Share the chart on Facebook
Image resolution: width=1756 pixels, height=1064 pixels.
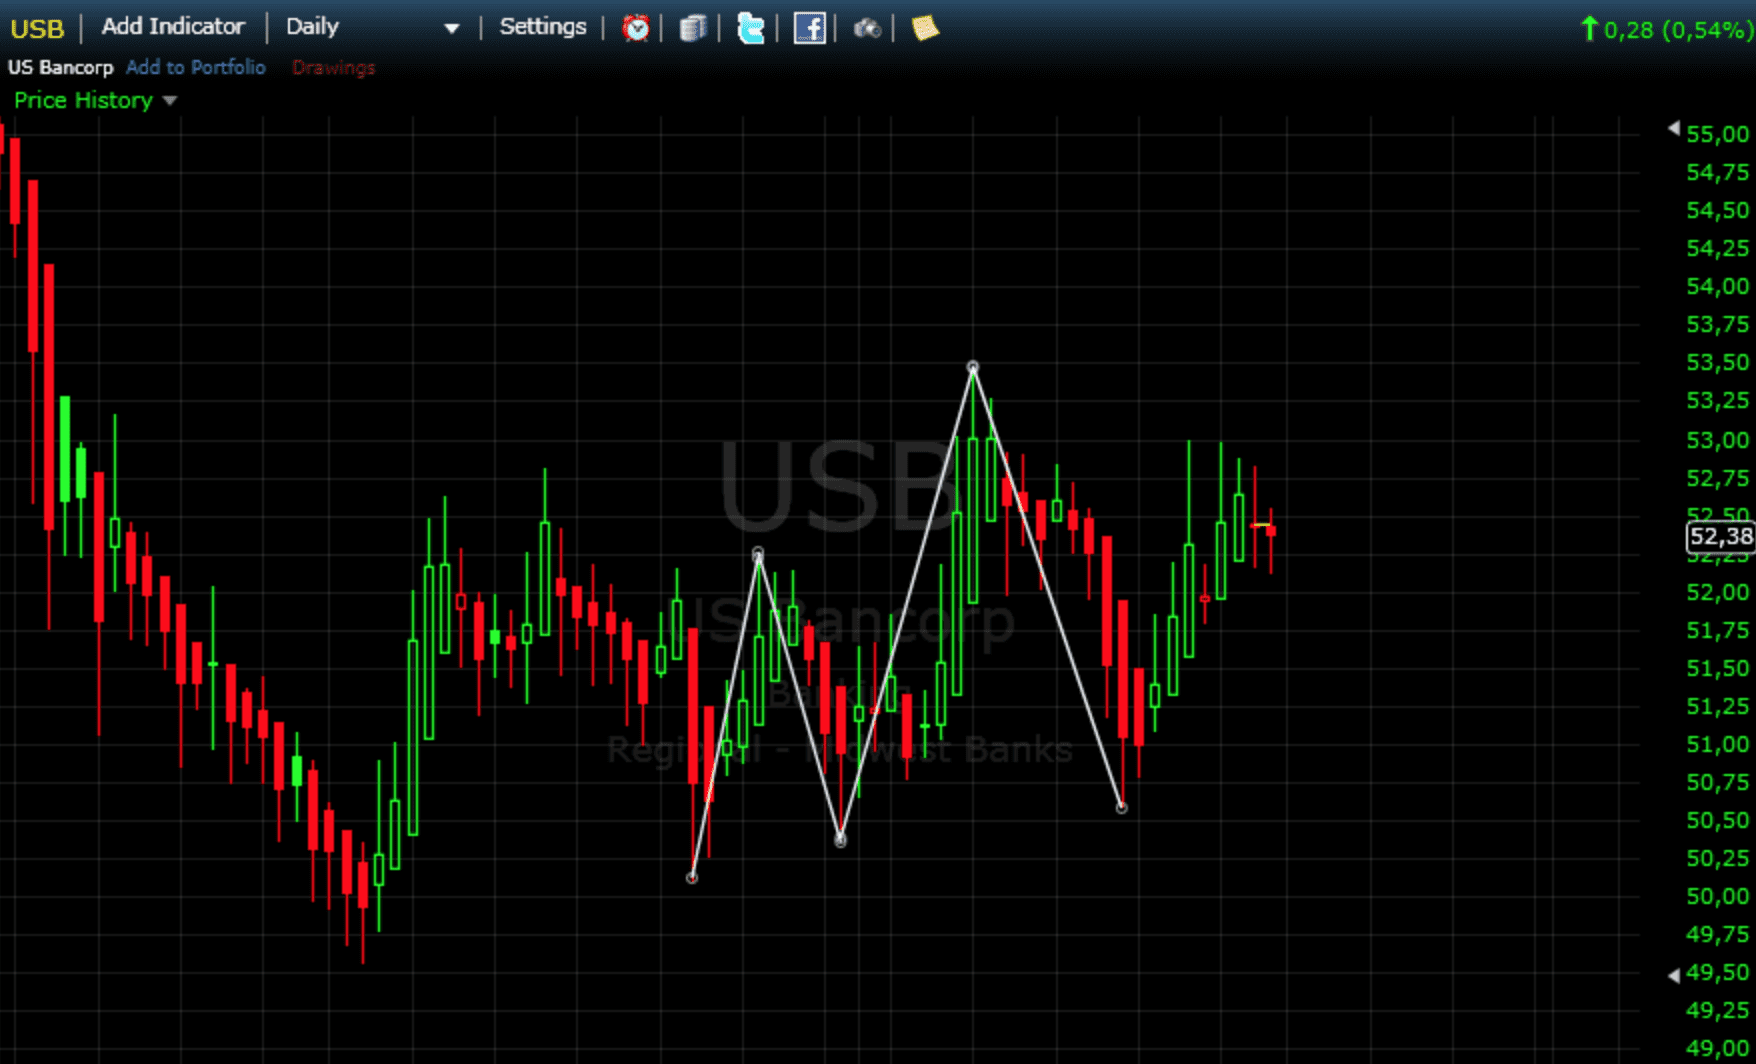[809, 28]
